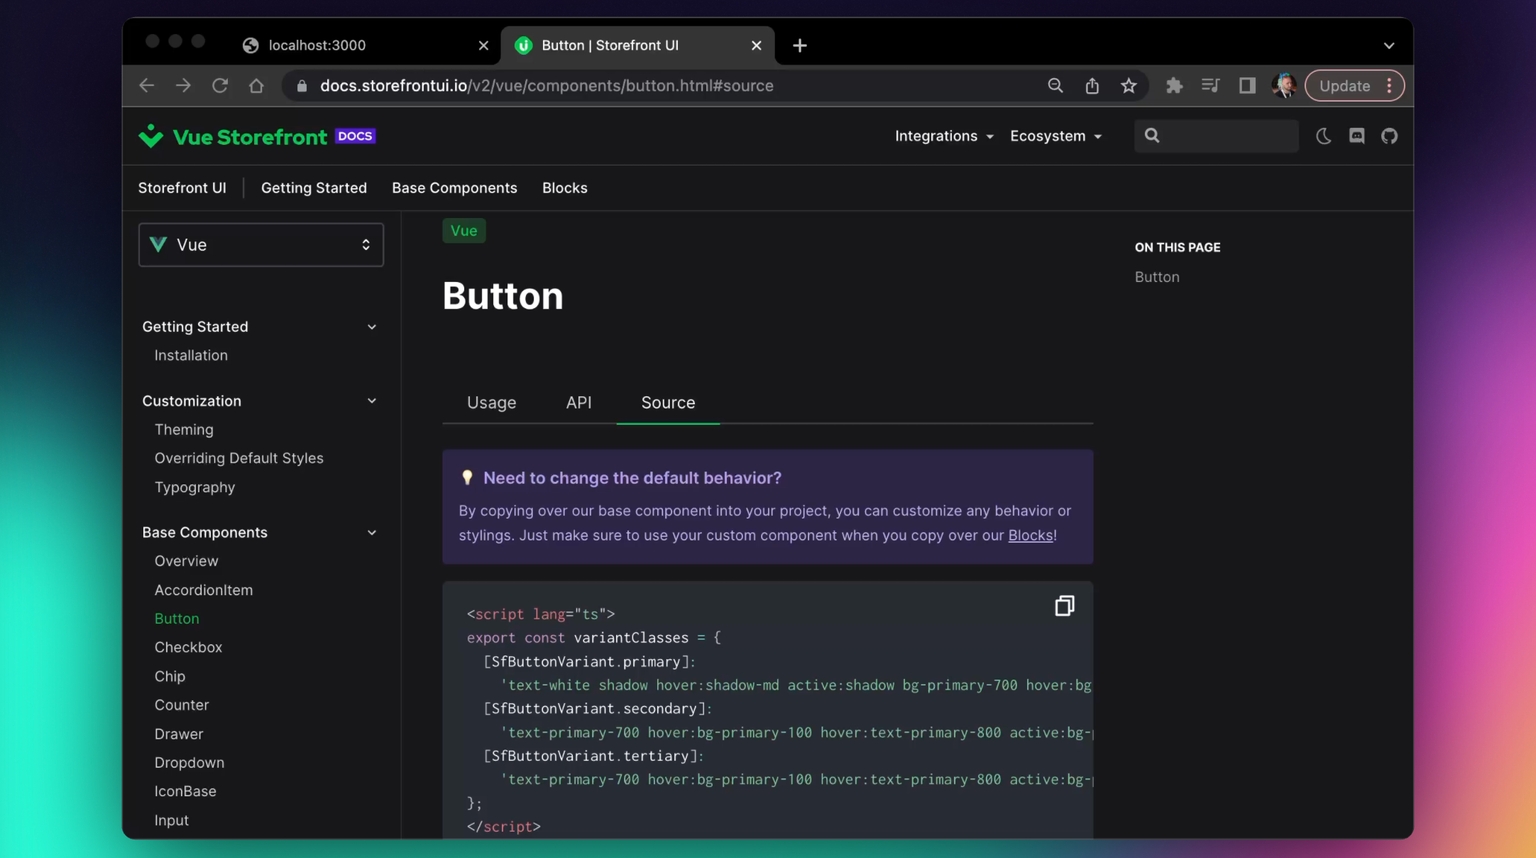Open Input in the sidebar
The image size is (1536, 858).
(x=172, y=820)
